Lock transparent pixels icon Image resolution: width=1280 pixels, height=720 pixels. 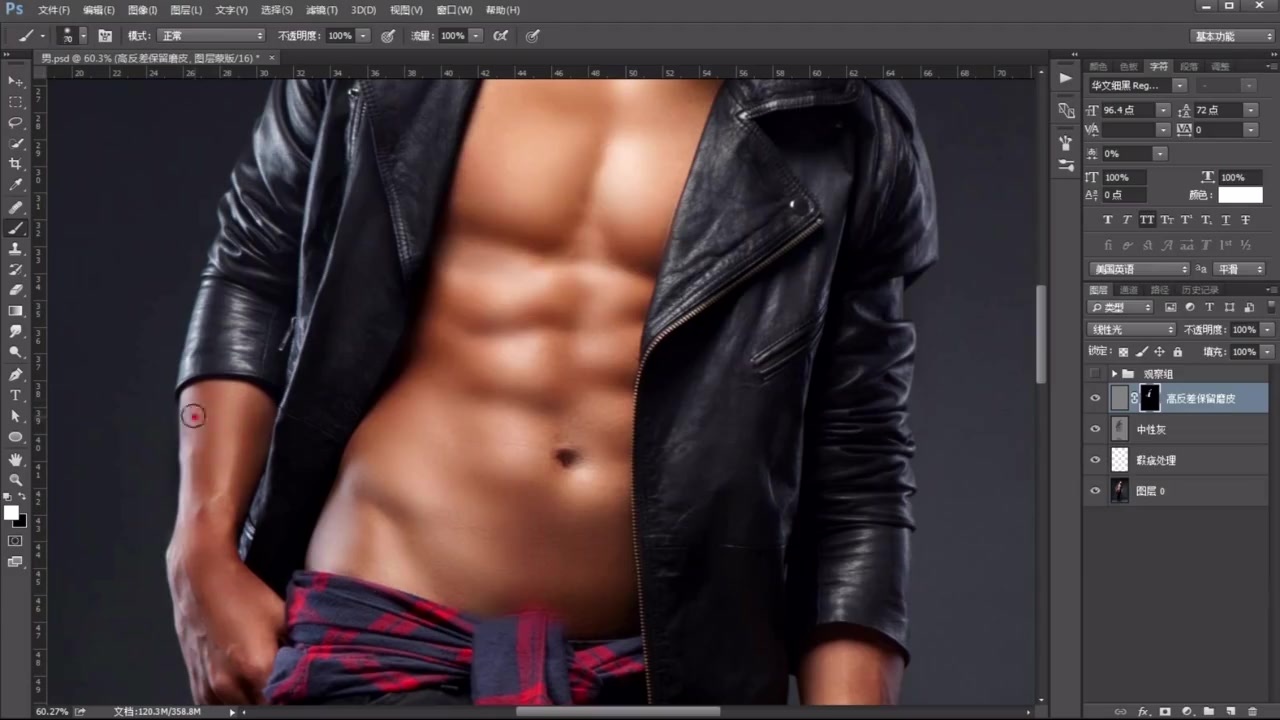click(x=1123, y=352)
